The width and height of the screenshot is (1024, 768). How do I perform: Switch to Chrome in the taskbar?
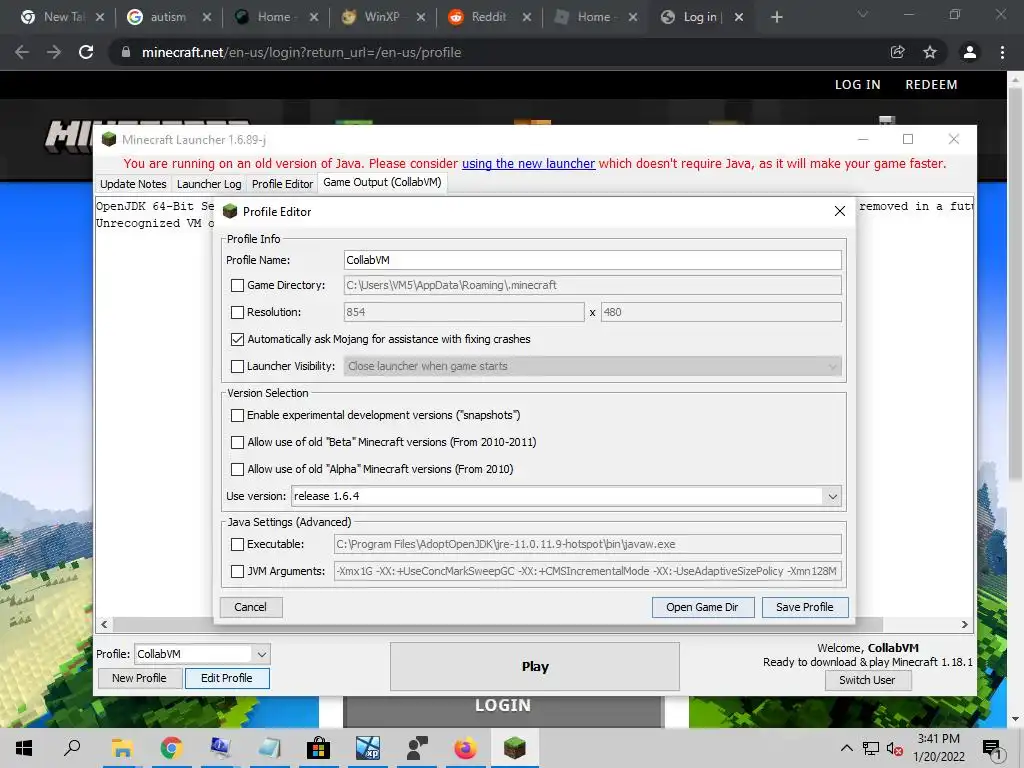171,748
